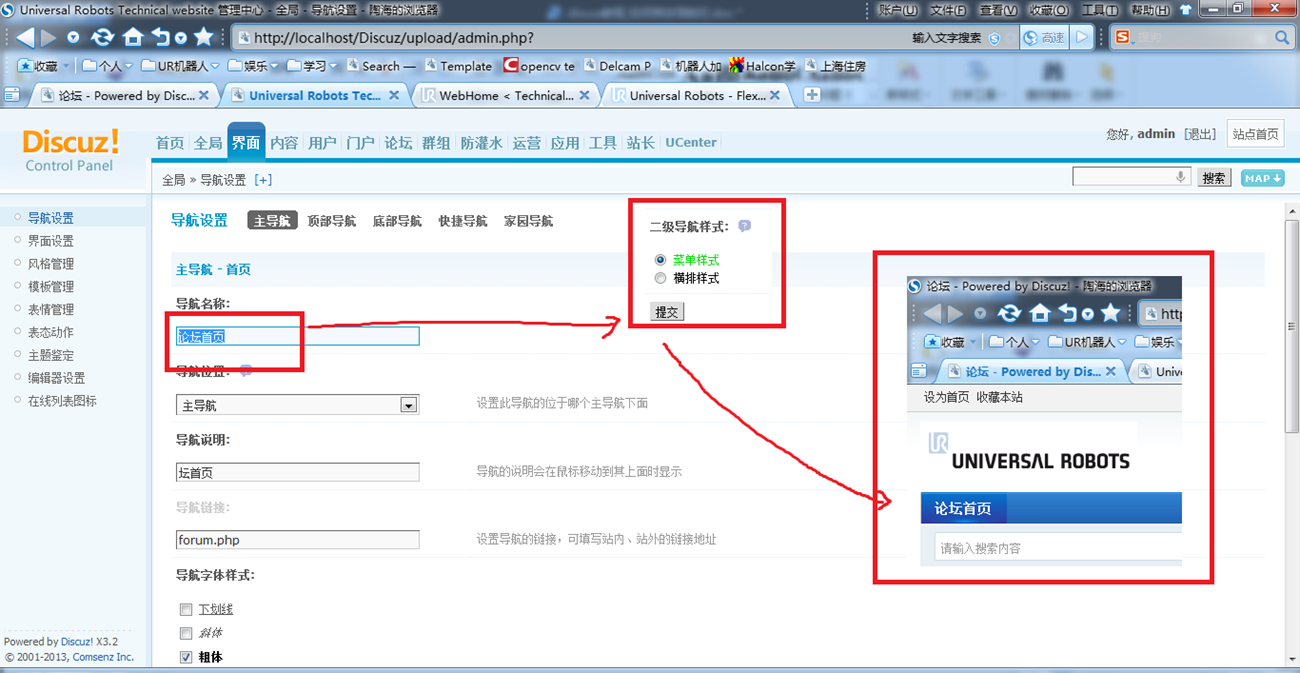
Task: Enable the 下划线 checkbox
Action: coord(186,609)
